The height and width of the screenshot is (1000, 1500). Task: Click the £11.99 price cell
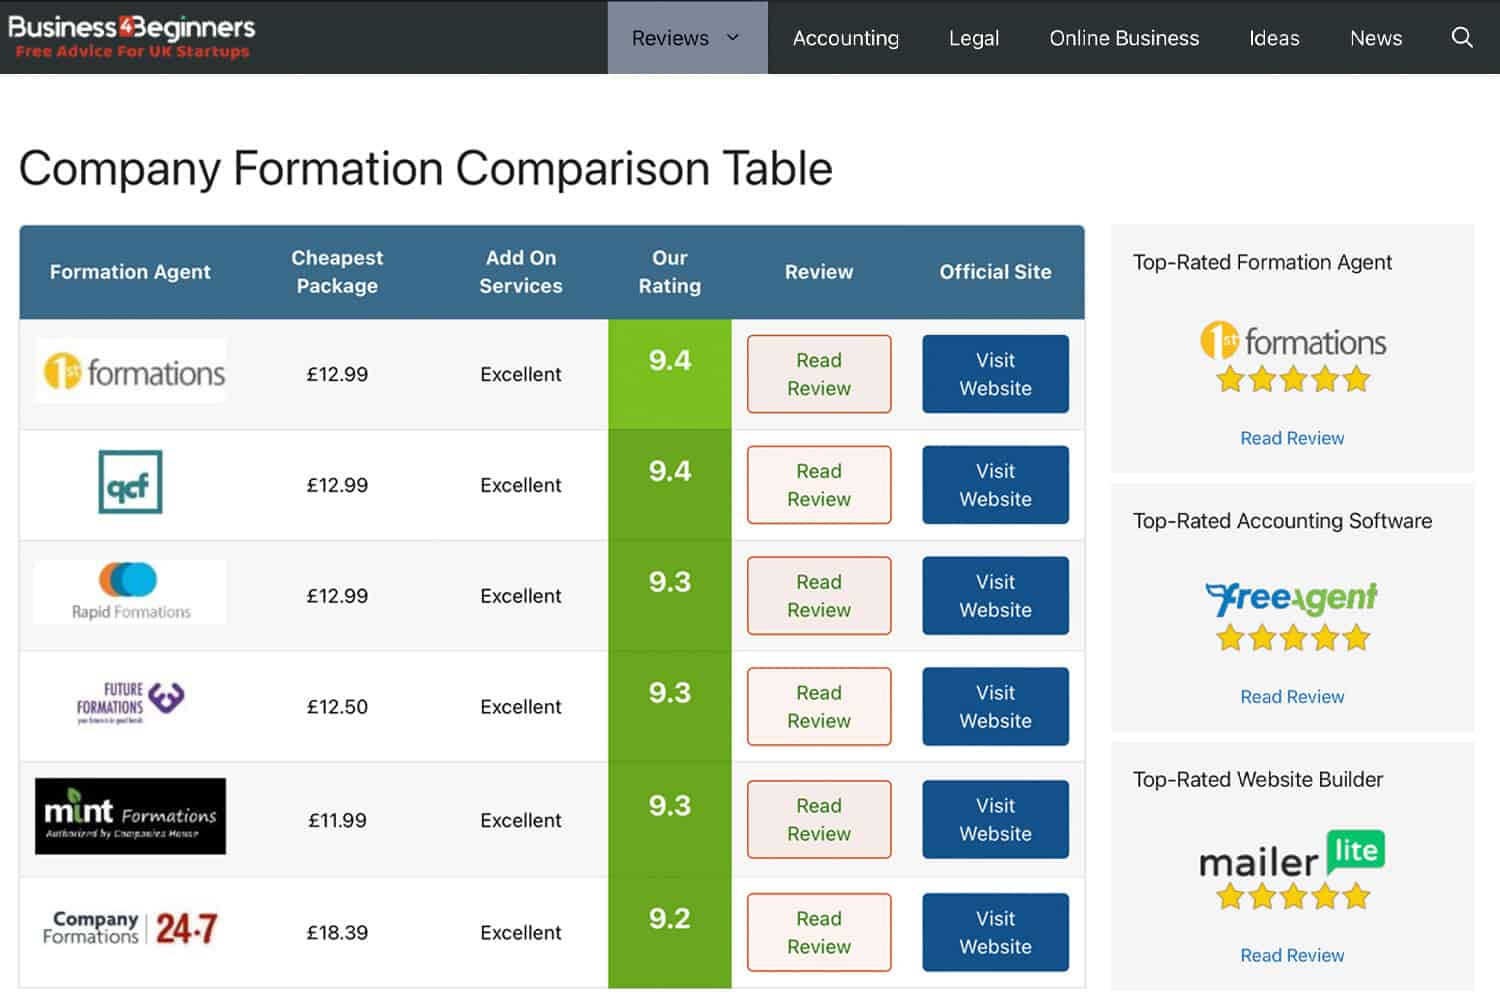[337, 820]
